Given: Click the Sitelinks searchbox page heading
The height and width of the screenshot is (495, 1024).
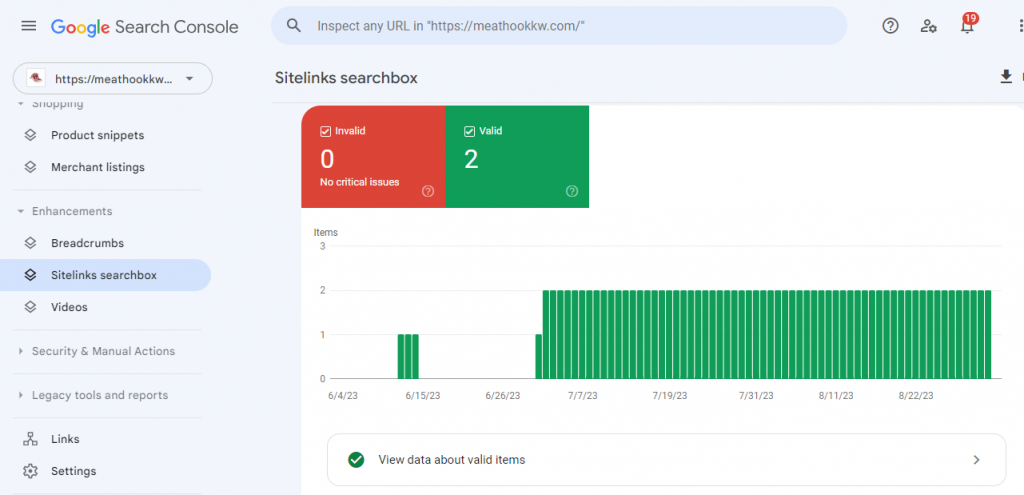Looking at the screenshot, I should click(x=346, y=78).
